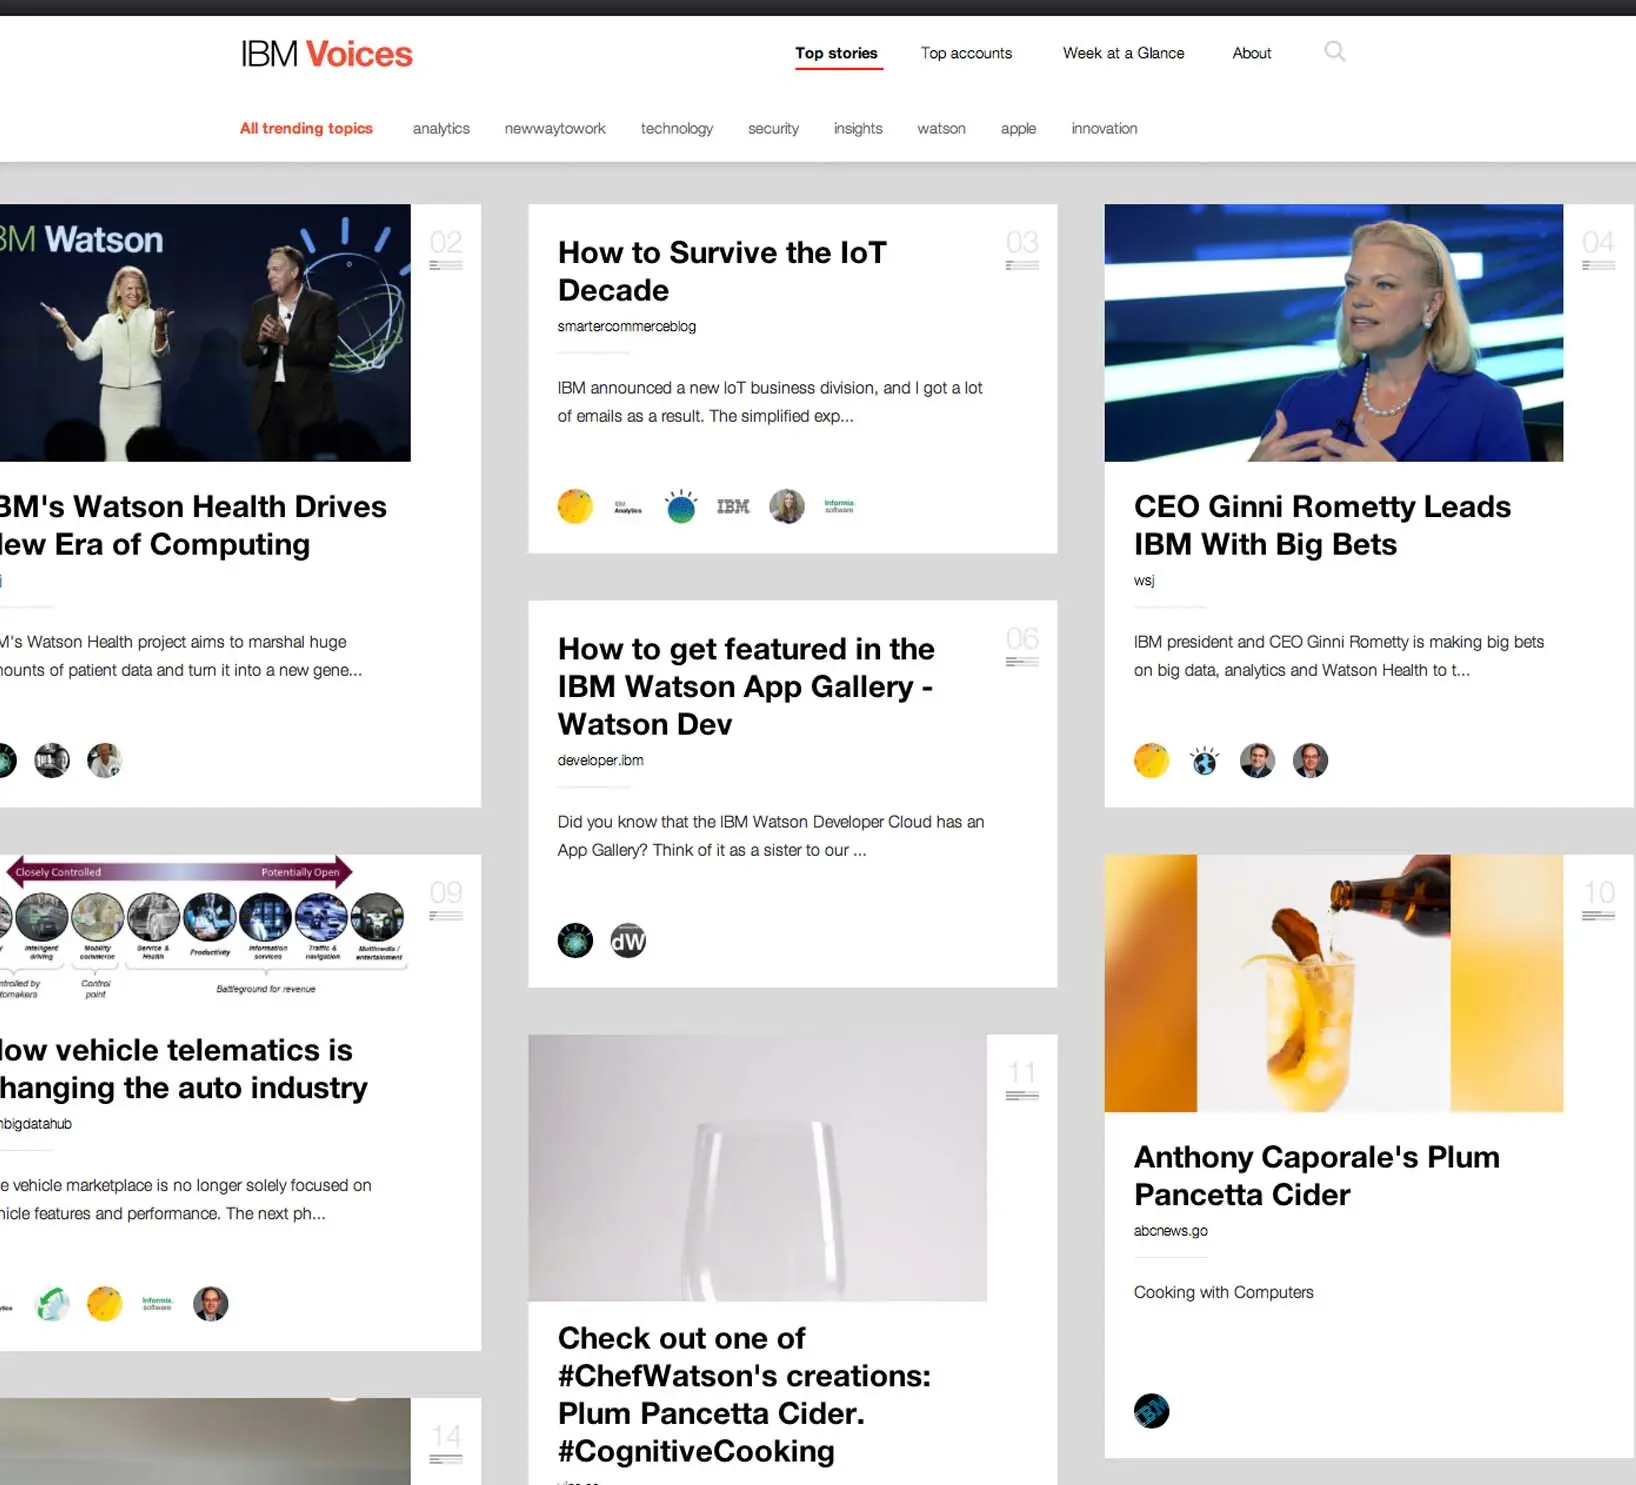
Task: Click the orange avatar under Ginni Rometty story
Action: click(1152, 761)
